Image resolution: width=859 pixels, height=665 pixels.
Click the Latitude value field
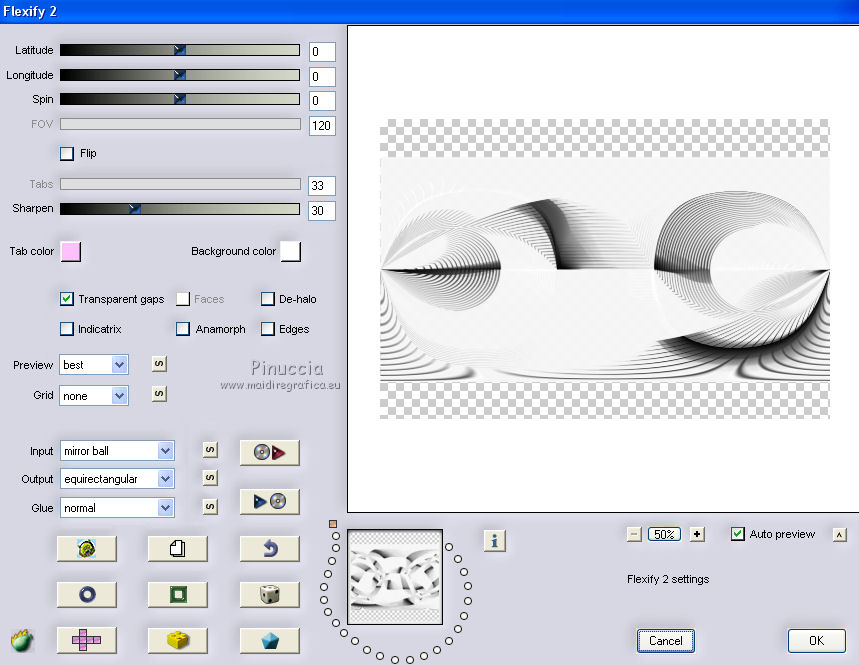(x=322, y=52)
